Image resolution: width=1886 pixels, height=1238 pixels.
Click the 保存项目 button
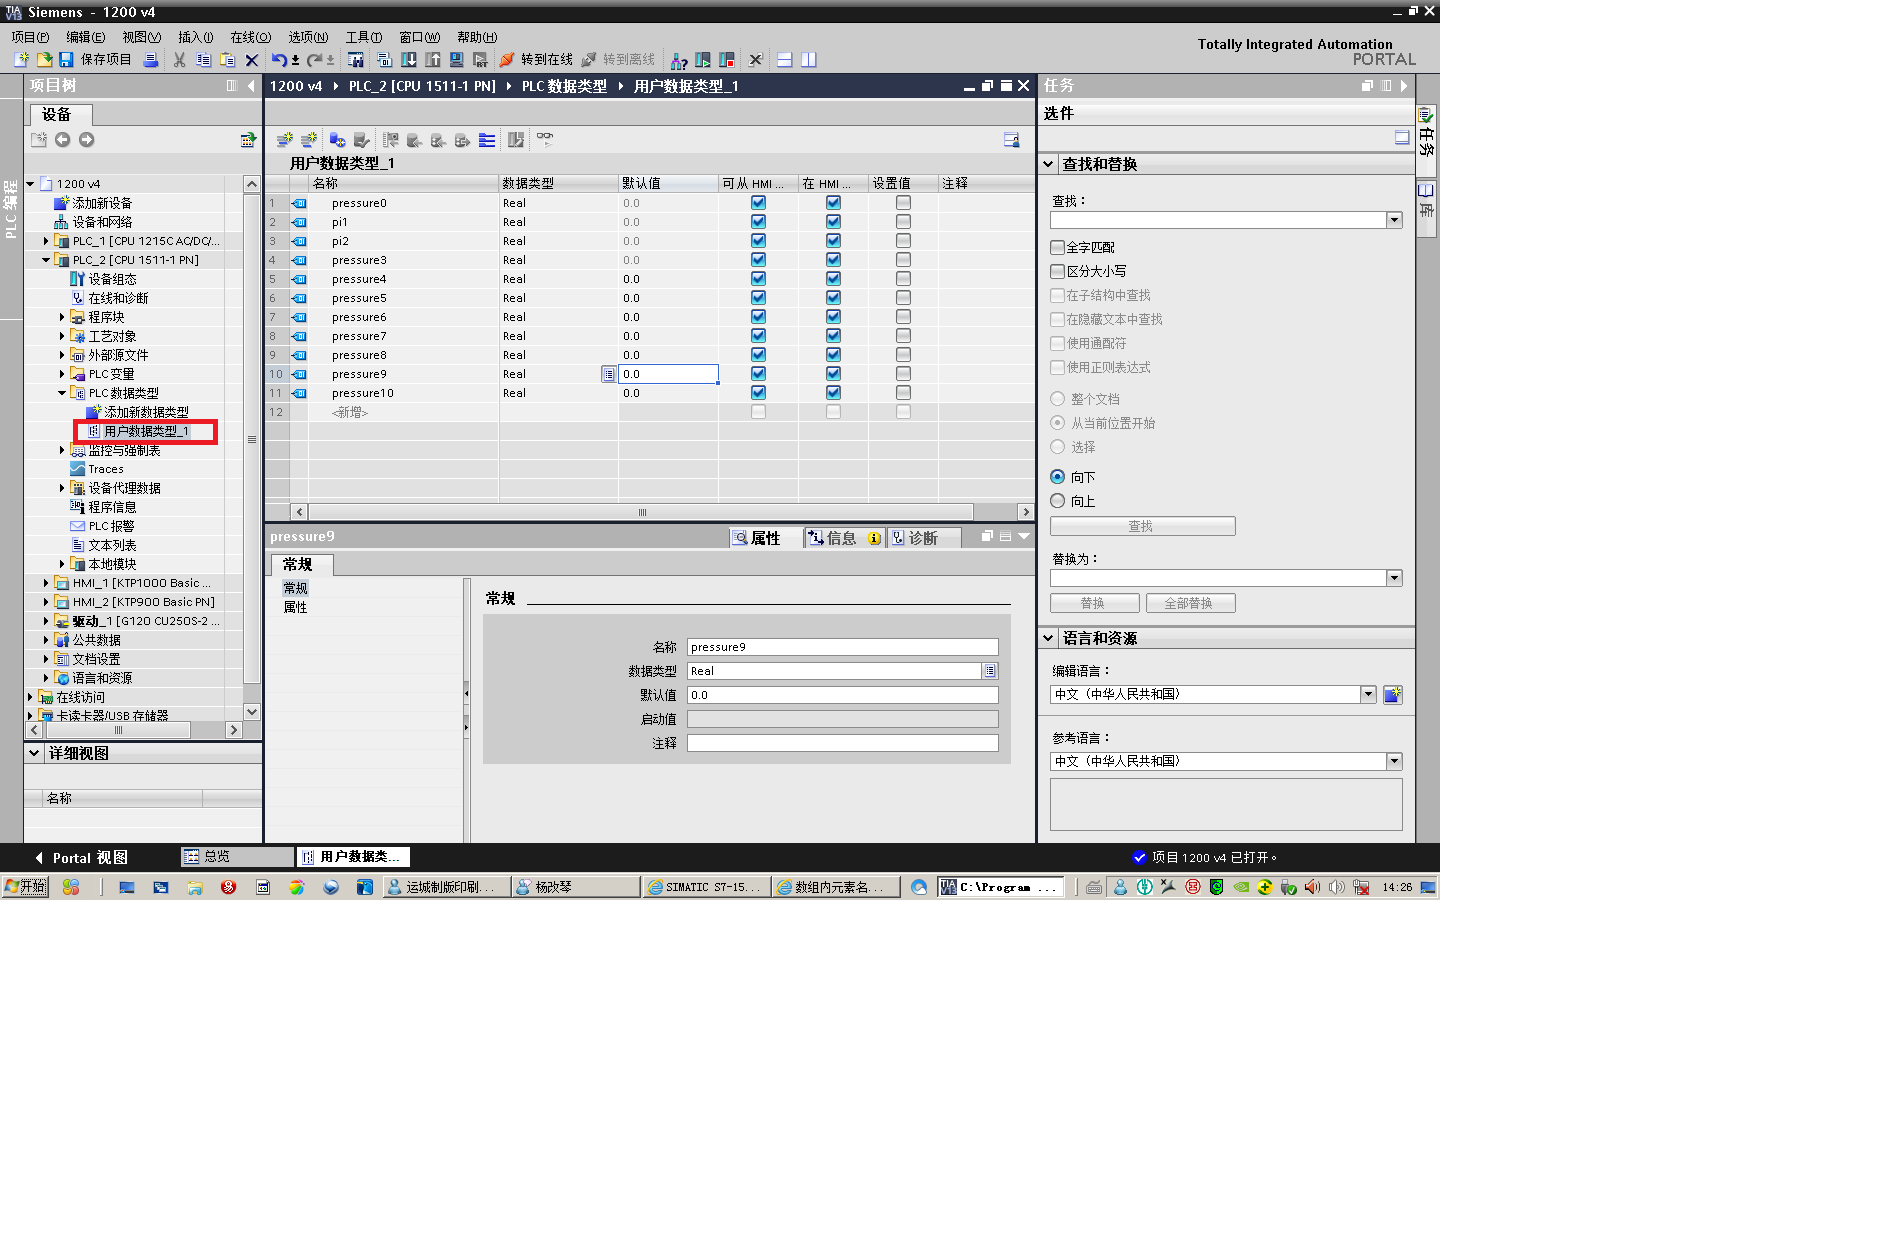point(96,60)
